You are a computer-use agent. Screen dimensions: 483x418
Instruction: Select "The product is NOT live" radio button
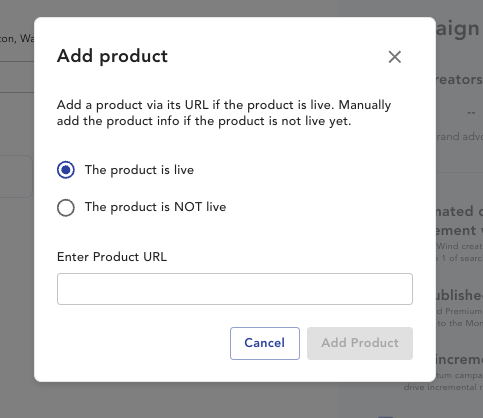(66, 208)
